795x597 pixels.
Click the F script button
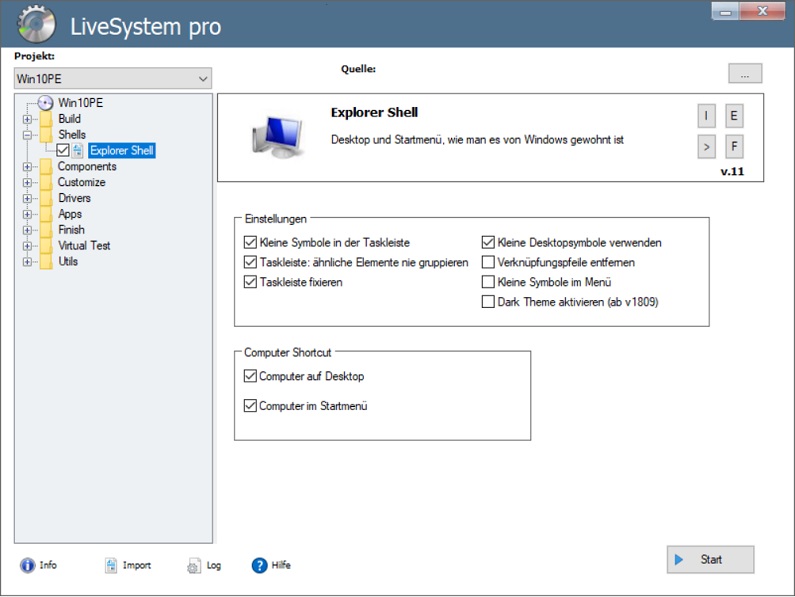(x=734, y=147)
